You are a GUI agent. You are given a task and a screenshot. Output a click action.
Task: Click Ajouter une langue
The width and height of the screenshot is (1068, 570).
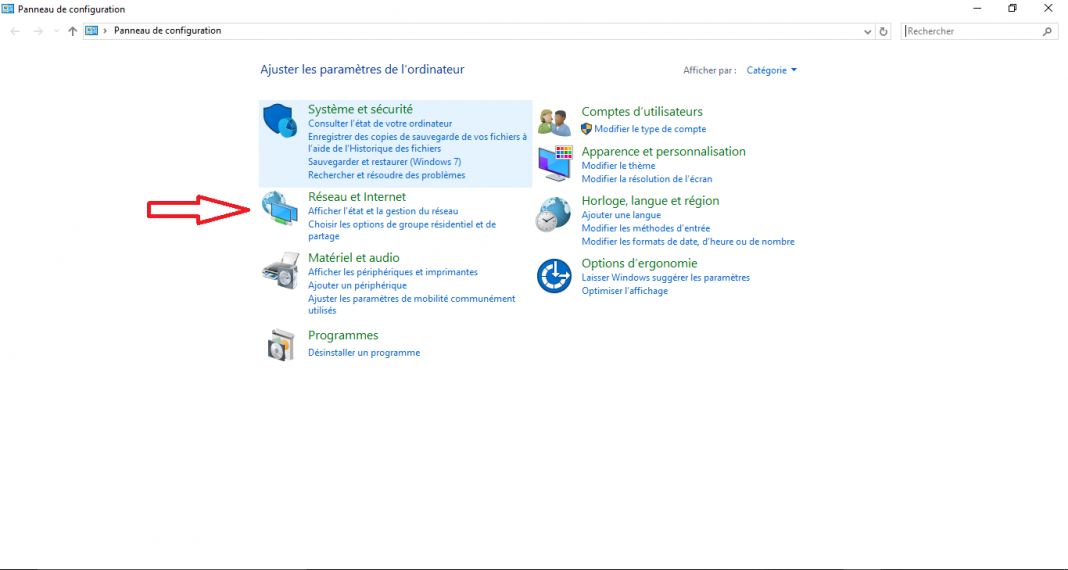click(621, 215)
